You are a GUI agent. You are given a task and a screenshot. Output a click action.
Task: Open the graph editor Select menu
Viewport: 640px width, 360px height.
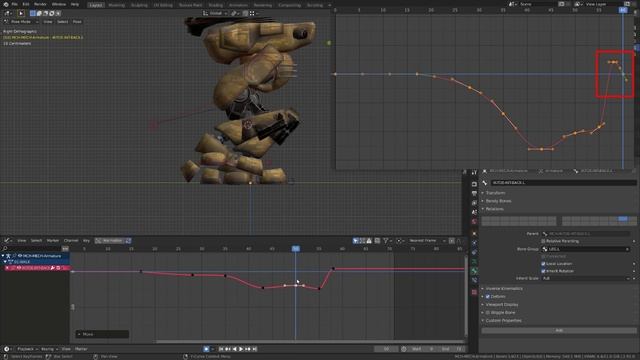point(36,241)
